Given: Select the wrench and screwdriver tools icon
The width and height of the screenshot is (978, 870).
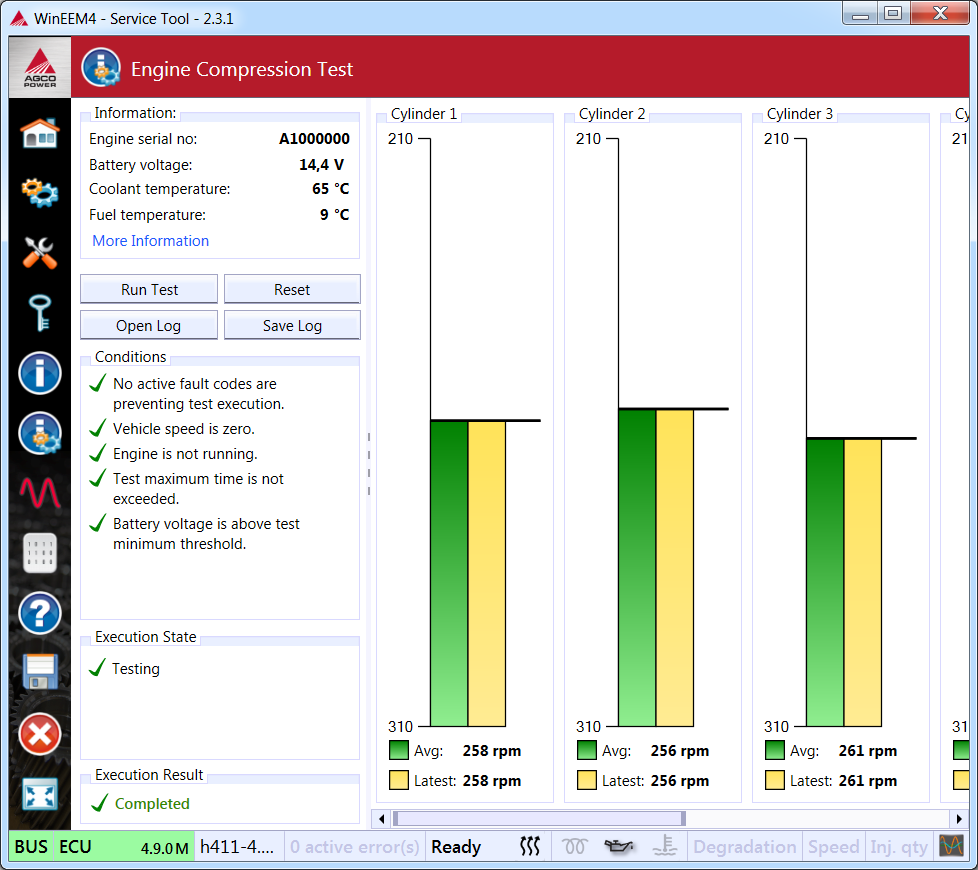Looking at the screenshot, I should (x=40, y=252).
